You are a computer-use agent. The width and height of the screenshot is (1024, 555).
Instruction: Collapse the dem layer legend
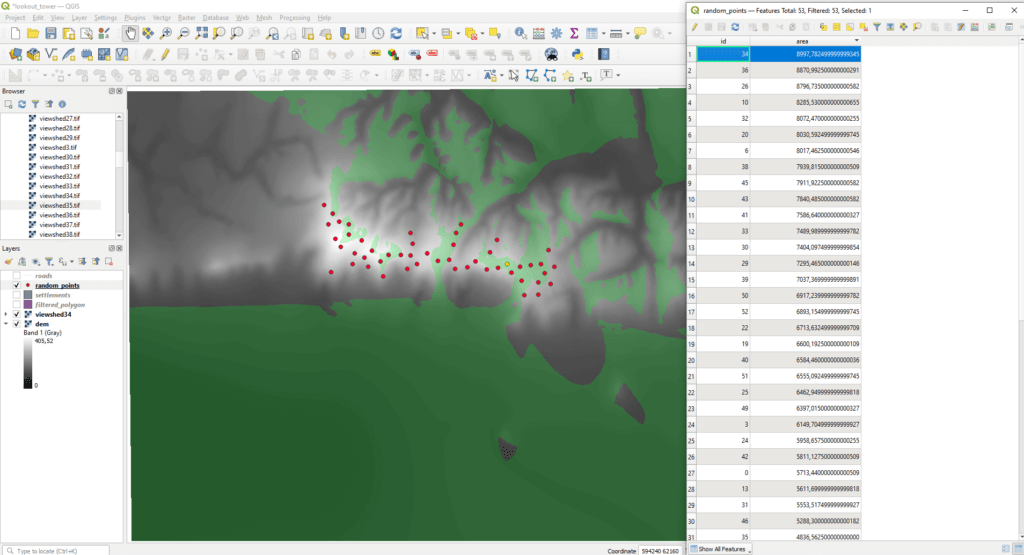[7, 324]
